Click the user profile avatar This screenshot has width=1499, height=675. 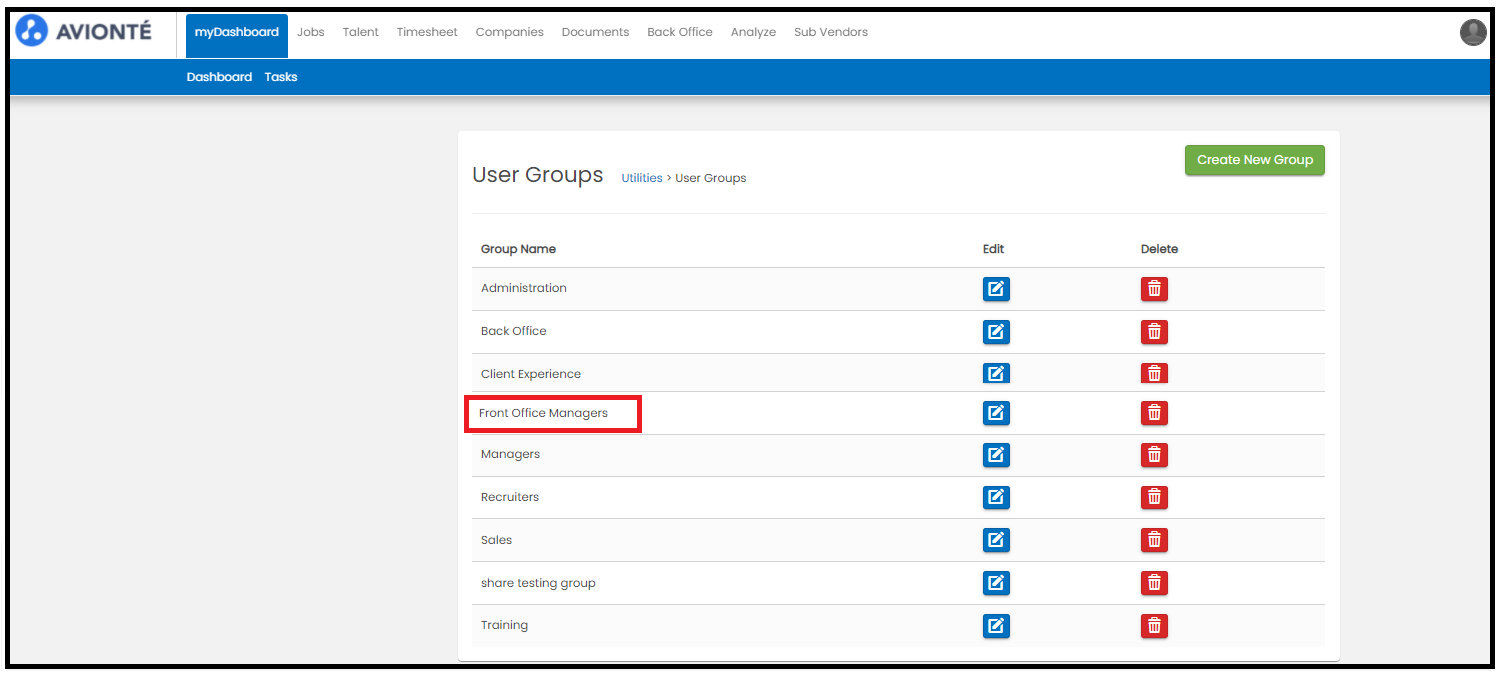[x=1472, y=33]
